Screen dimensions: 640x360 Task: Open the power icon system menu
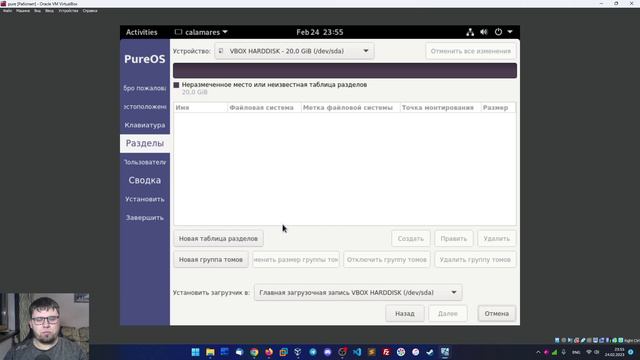point(498,32)
